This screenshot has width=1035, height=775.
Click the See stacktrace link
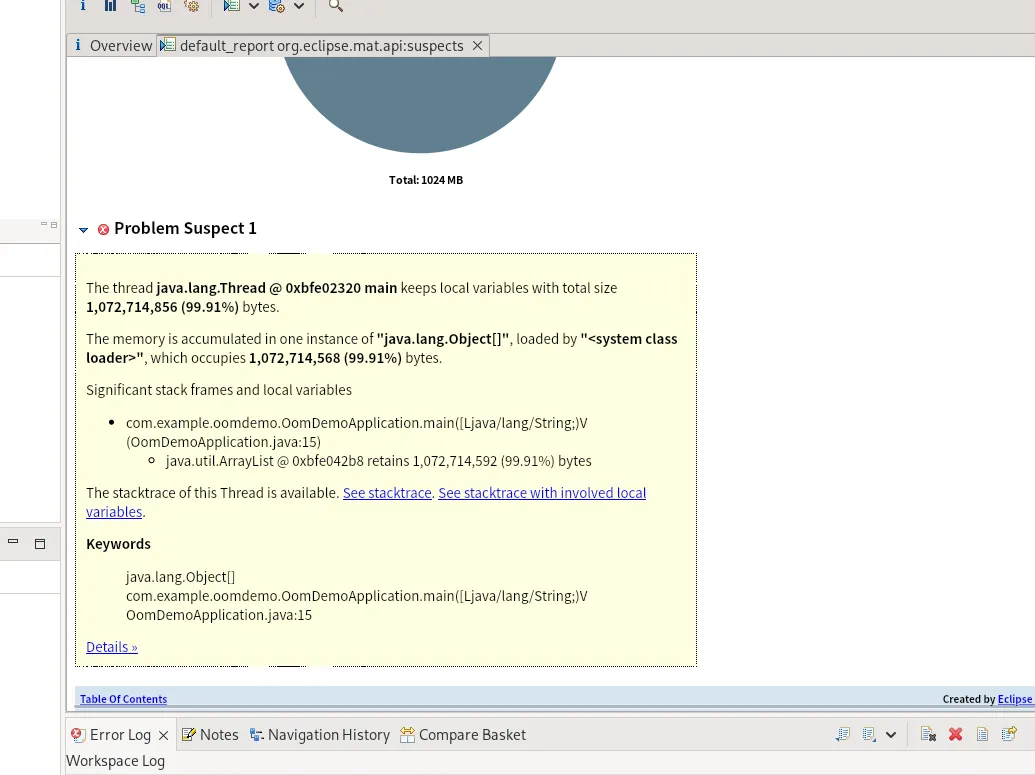[x=387, y=493]
